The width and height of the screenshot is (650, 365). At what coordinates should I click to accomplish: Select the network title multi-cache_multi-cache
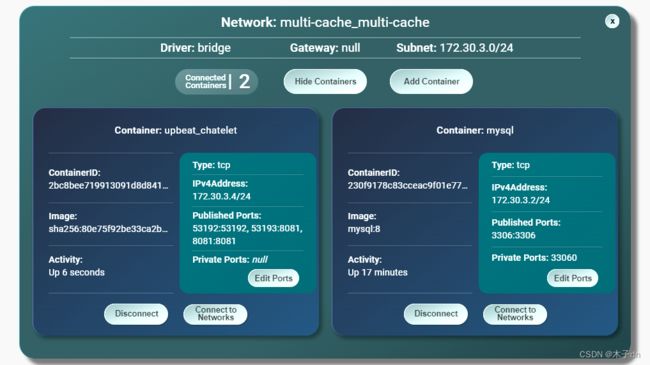point(354,22)
